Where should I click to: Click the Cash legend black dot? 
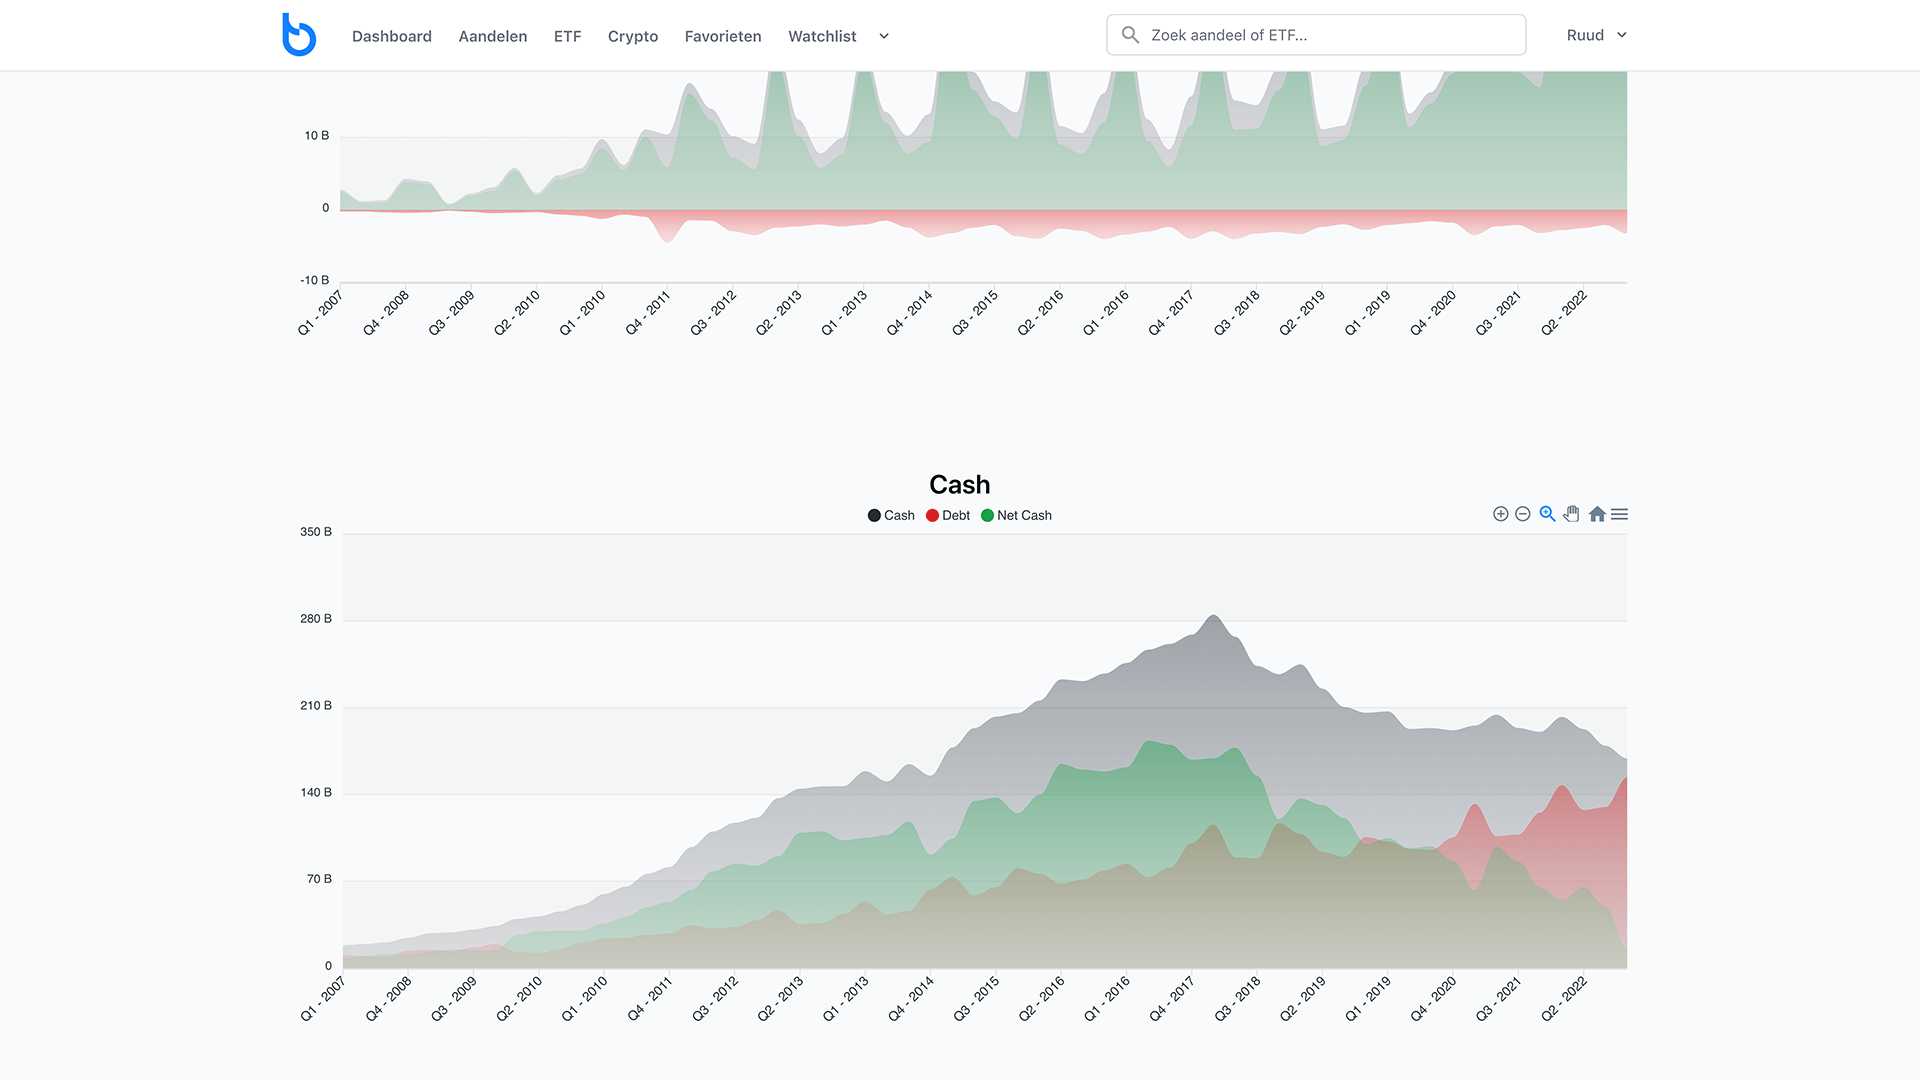874,515
